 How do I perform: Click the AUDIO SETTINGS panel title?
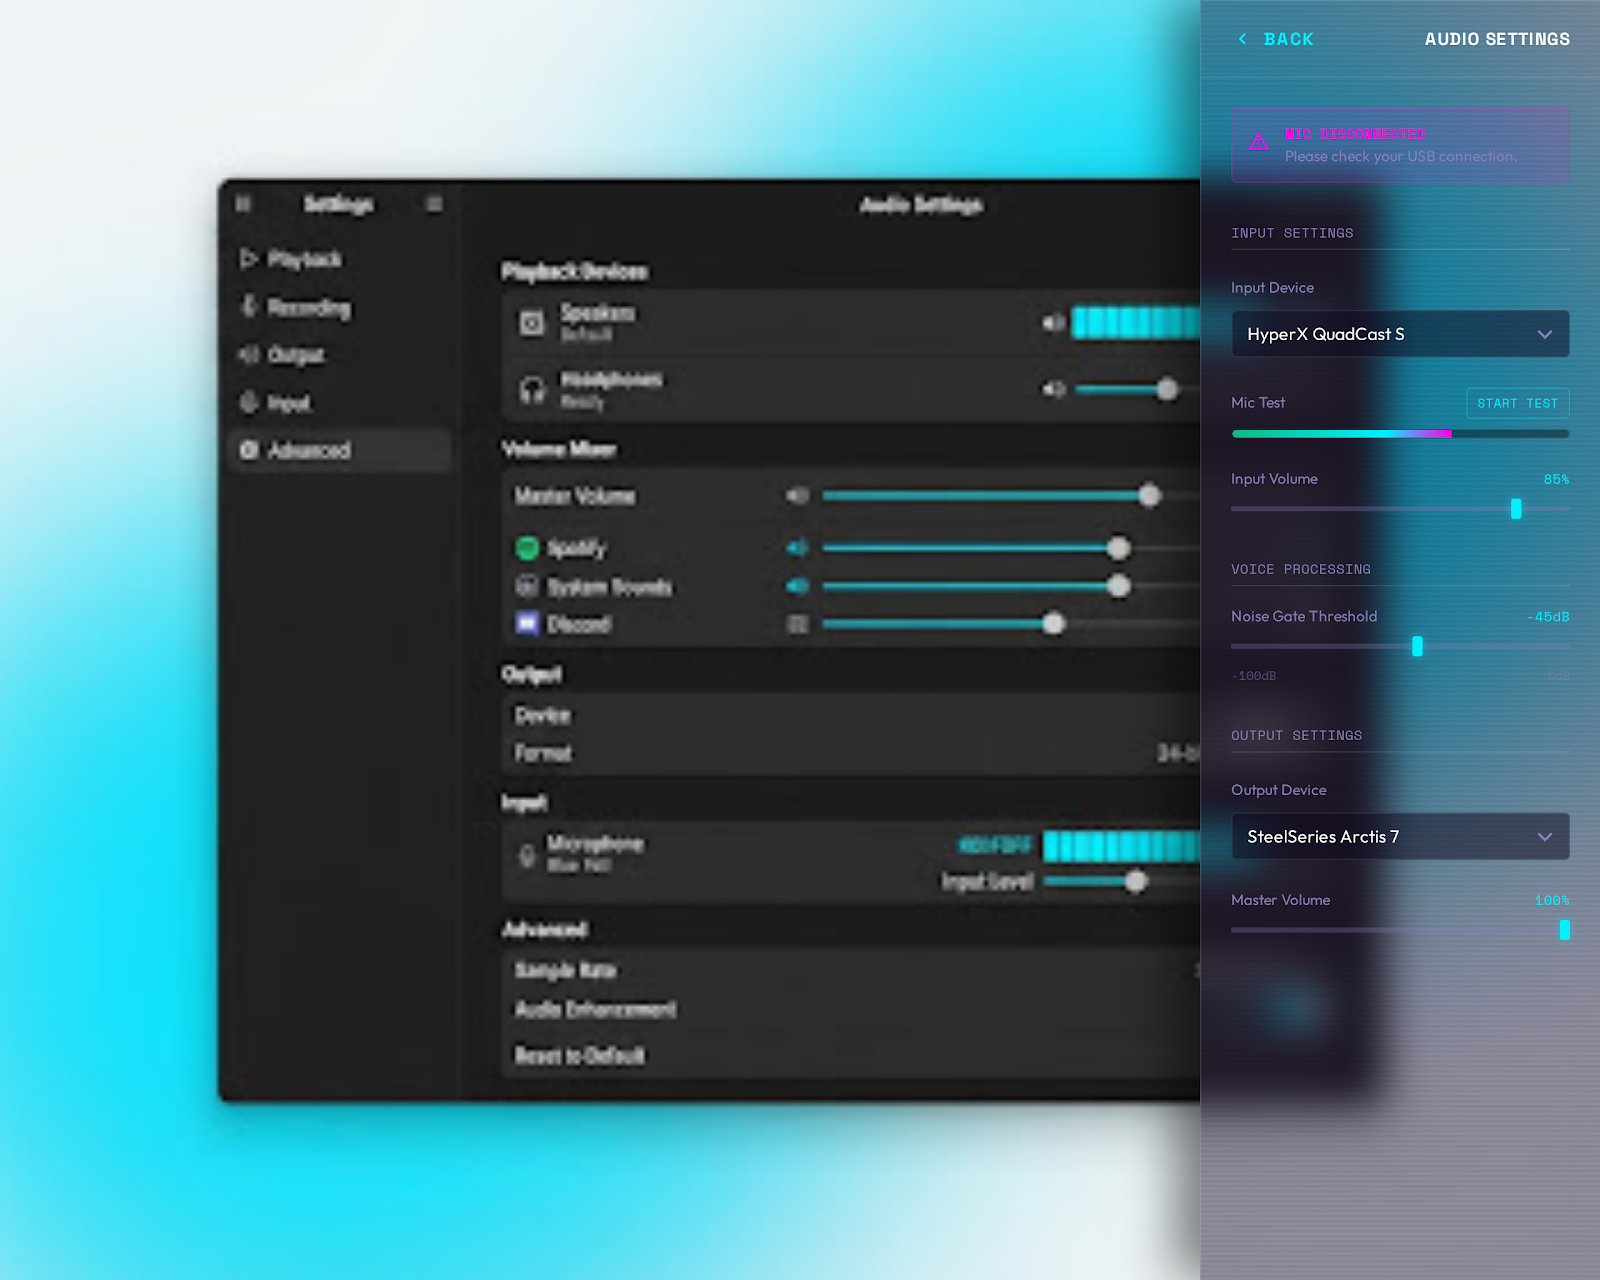(1497, 39)
